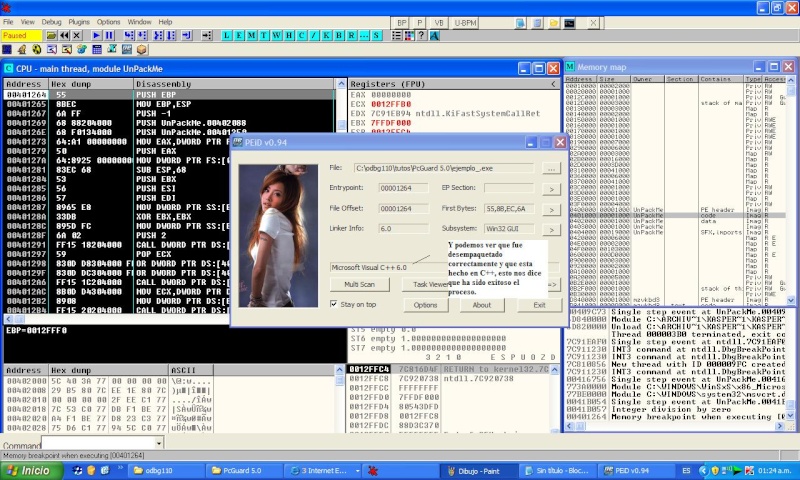The image size is (800, 480).
Task: Click the Step into toolbar icon
Action: (129, 35)
